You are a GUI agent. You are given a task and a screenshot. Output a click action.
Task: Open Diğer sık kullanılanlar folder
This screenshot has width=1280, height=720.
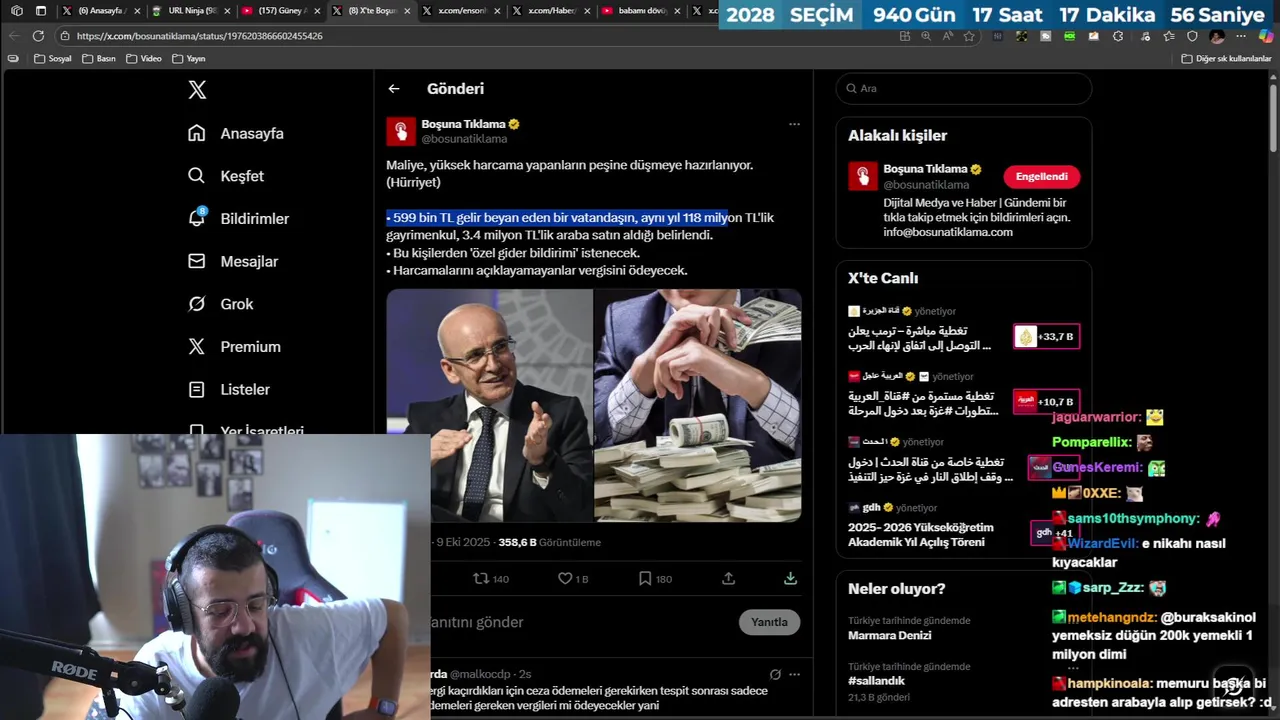(x=1226, y=59)
